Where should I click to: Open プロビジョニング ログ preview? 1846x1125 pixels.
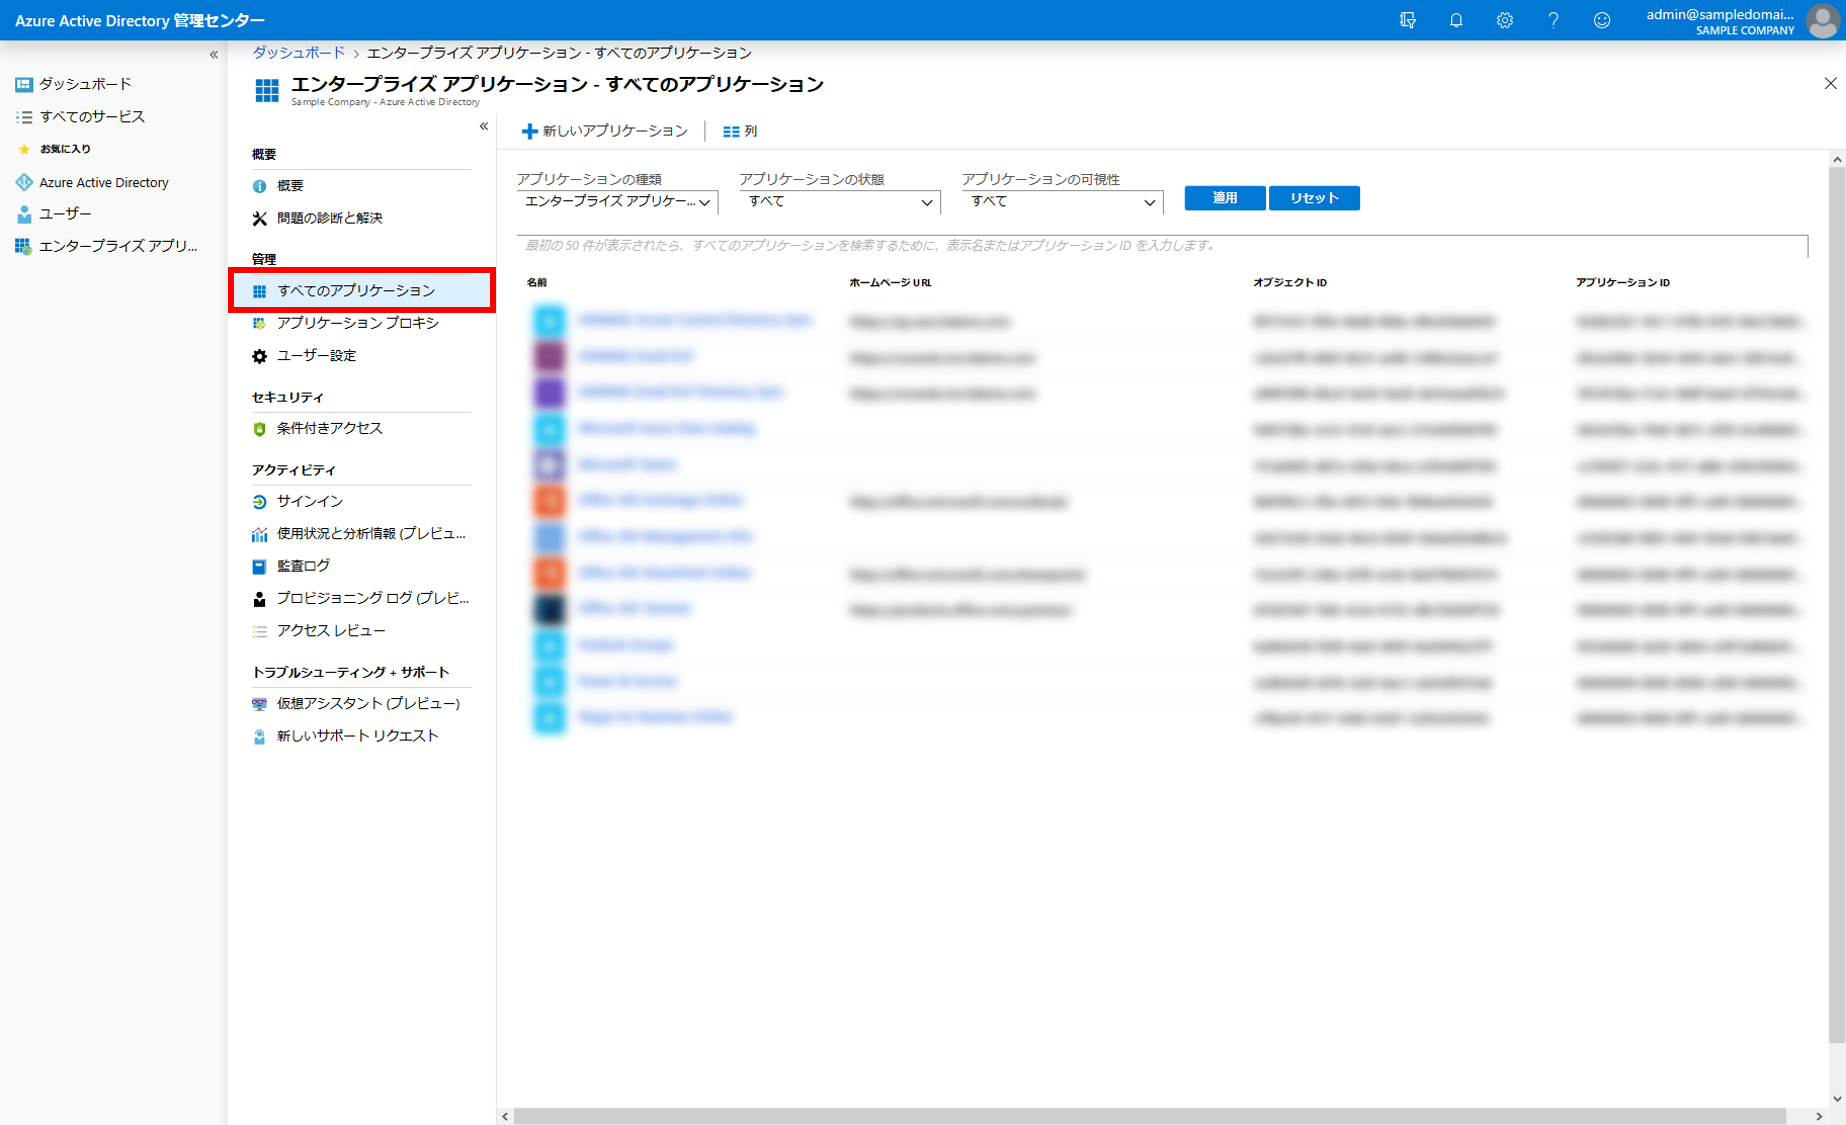coord(361,598)
